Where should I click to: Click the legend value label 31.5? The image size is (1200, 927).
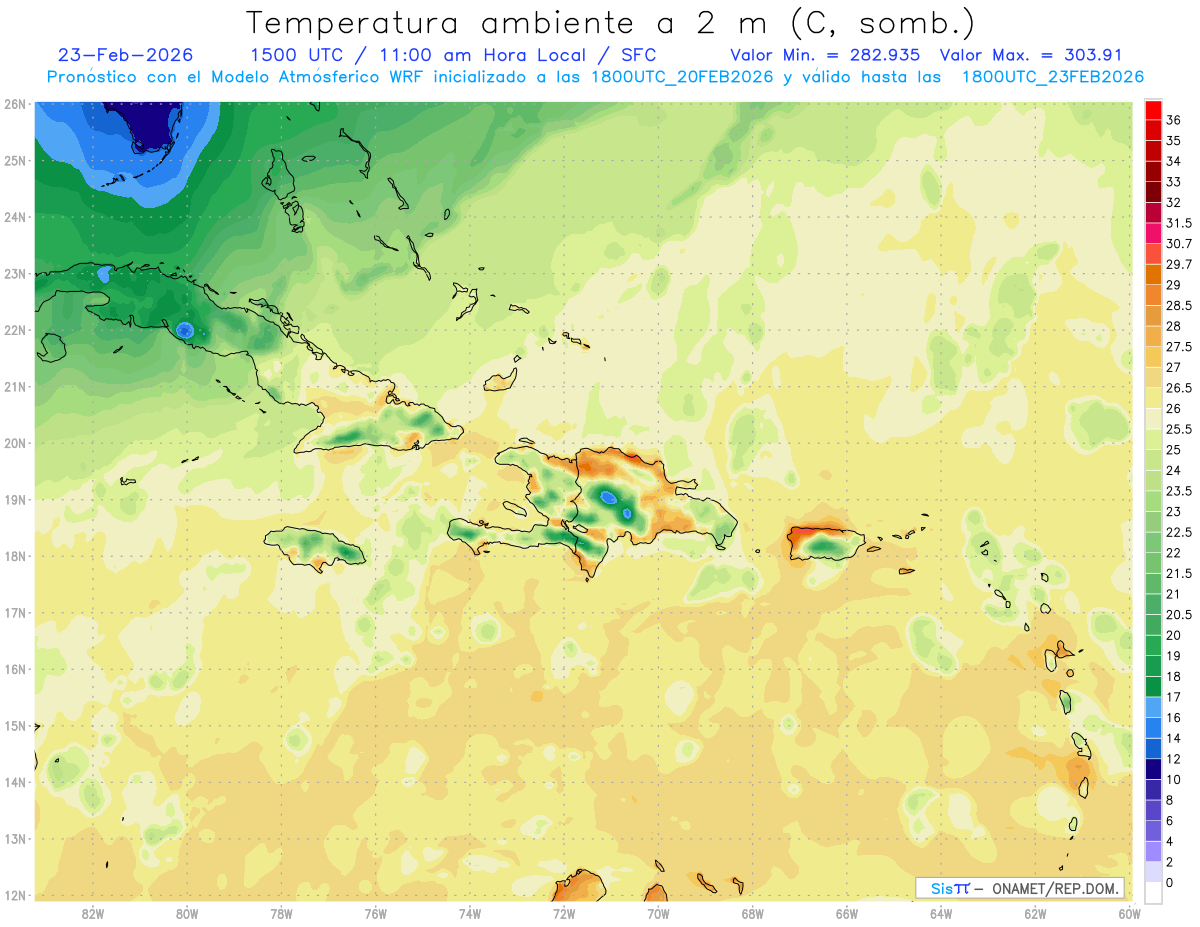tap(1179, 223)
